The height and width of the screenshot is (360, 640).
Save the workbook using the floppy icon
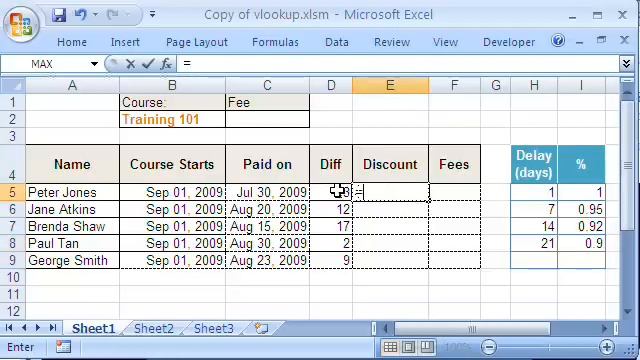tap(59, 15)
